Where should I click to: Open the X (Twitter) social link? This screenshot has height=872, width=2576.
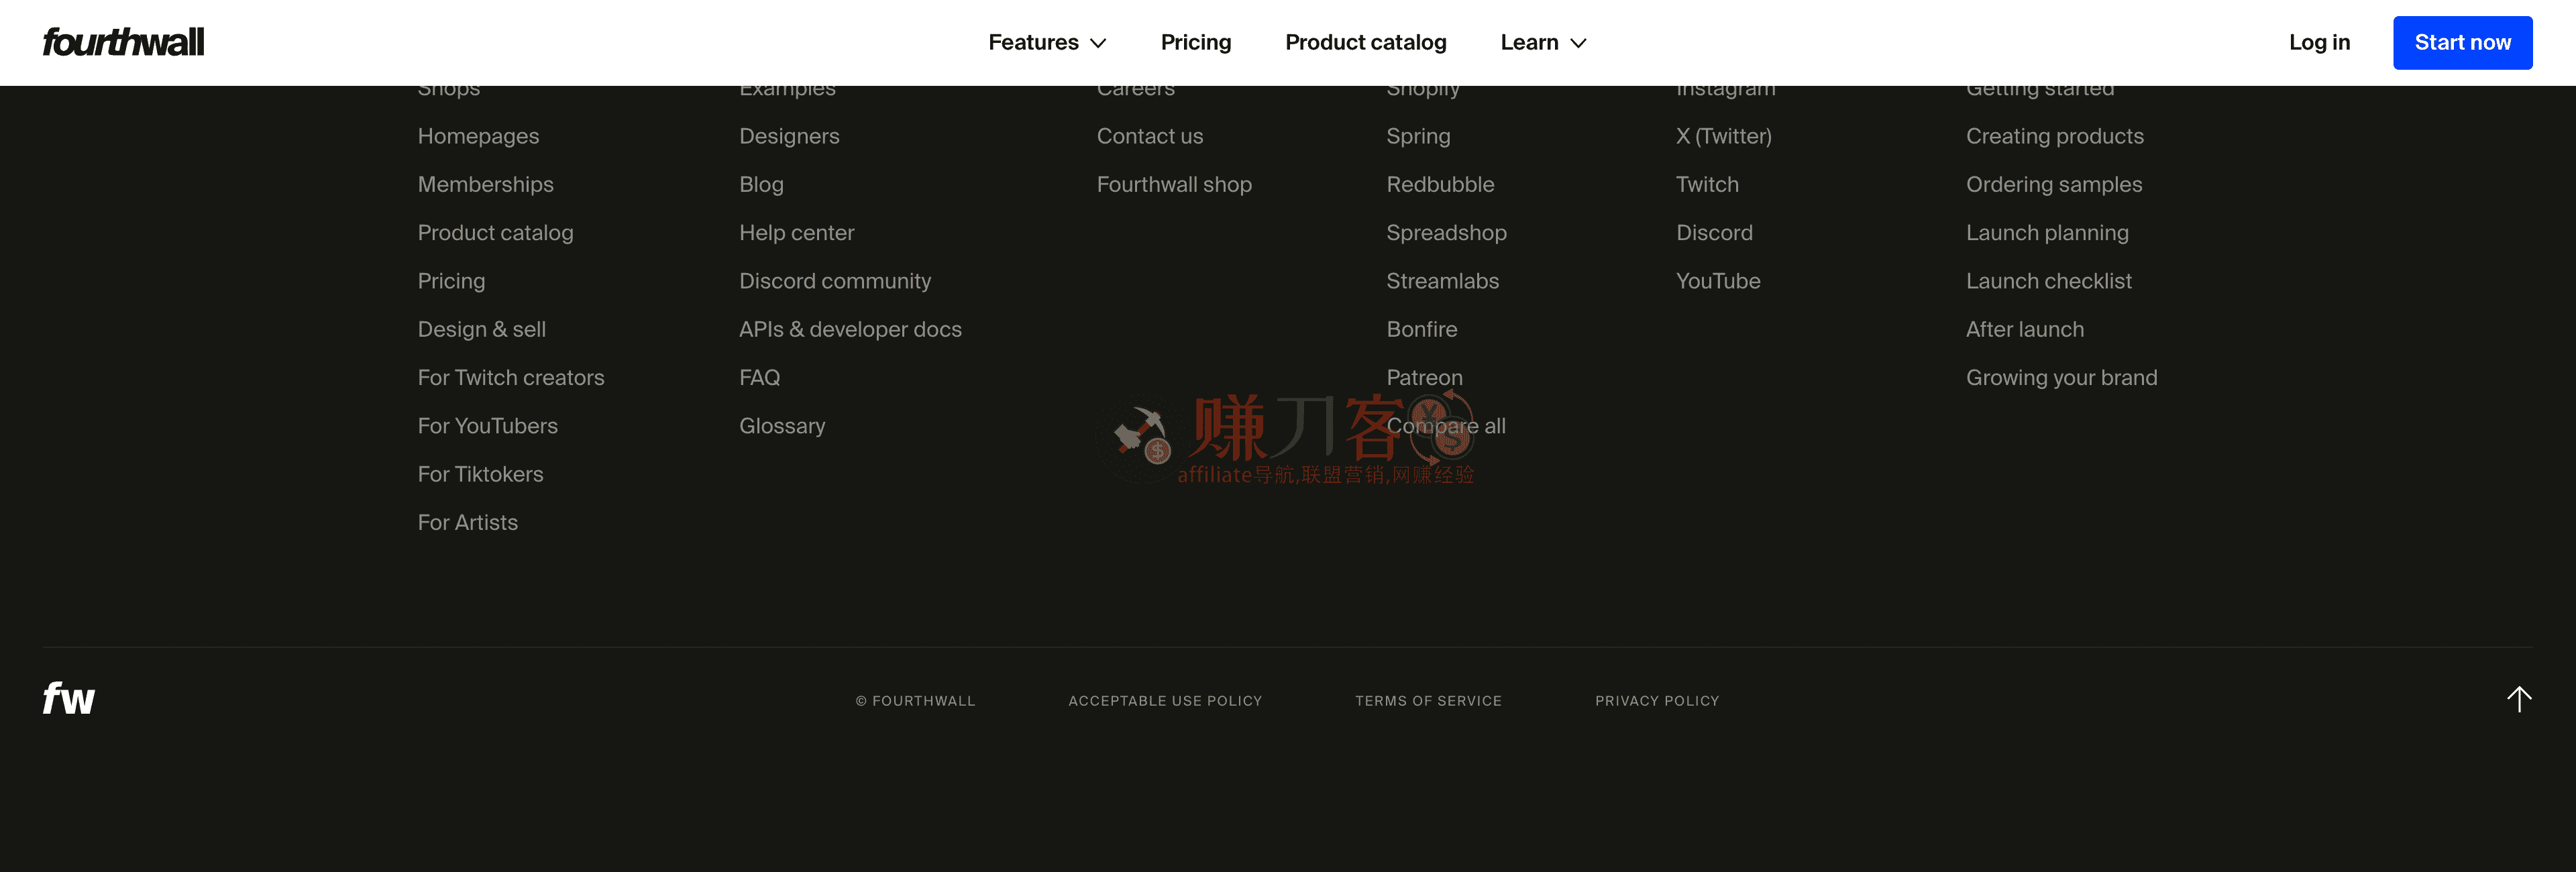click(x=1723, y=136)
